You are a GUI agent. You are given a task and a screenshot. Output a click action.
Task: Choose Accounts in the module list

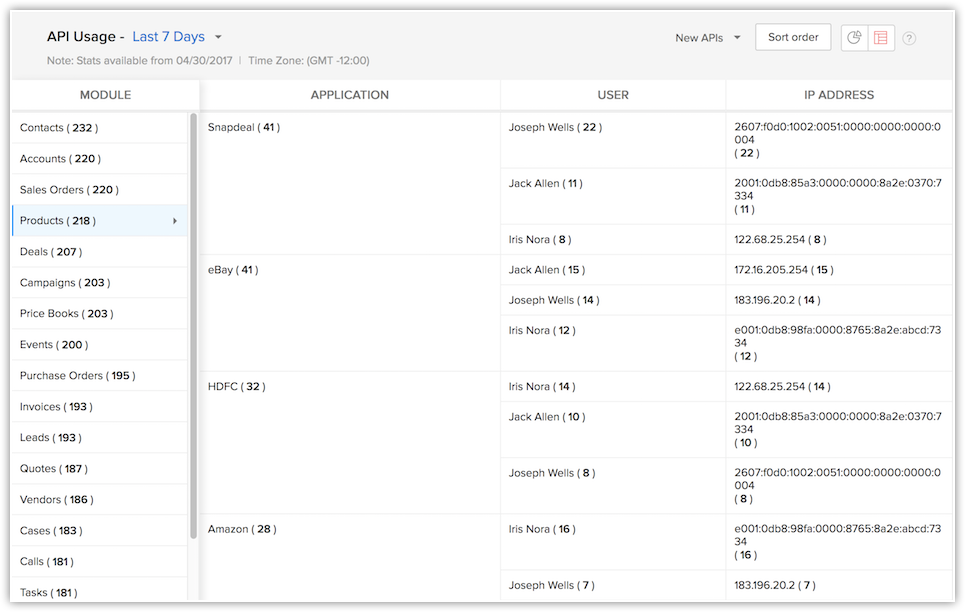pyautogui.click(x=60, y=159)
